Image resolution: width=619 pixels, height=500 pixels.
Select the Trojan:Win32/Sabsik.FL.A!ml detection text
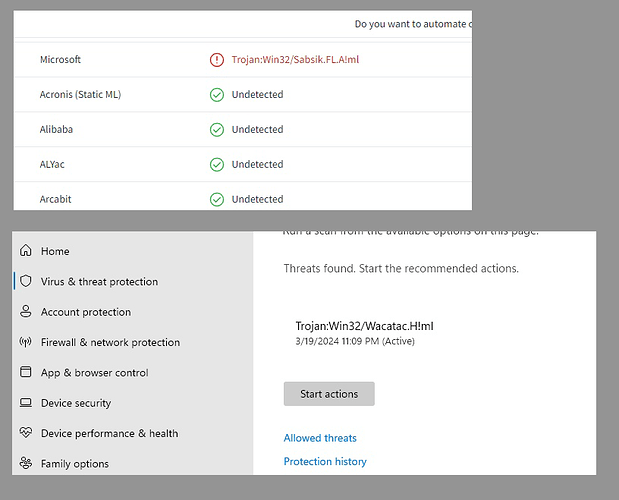[295, 60]
